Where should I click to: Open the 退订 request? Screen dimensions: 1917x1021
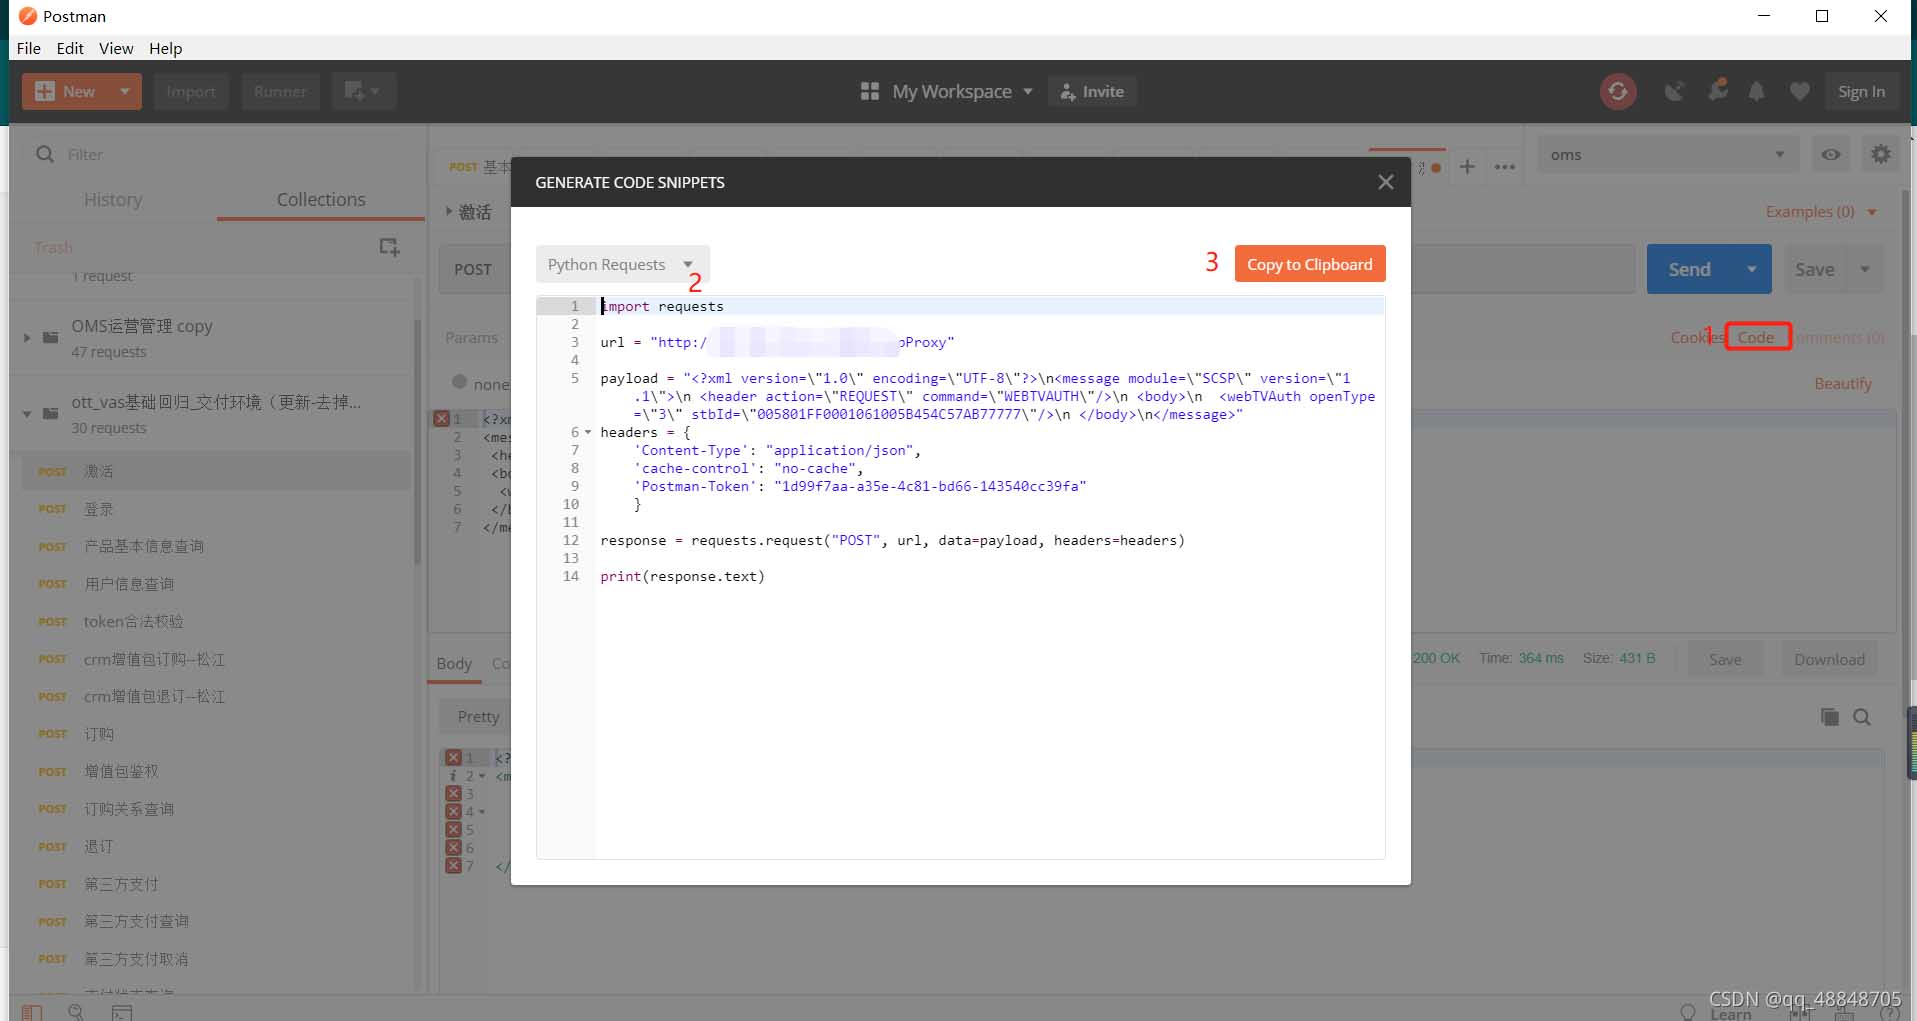[x=216, y=846]
